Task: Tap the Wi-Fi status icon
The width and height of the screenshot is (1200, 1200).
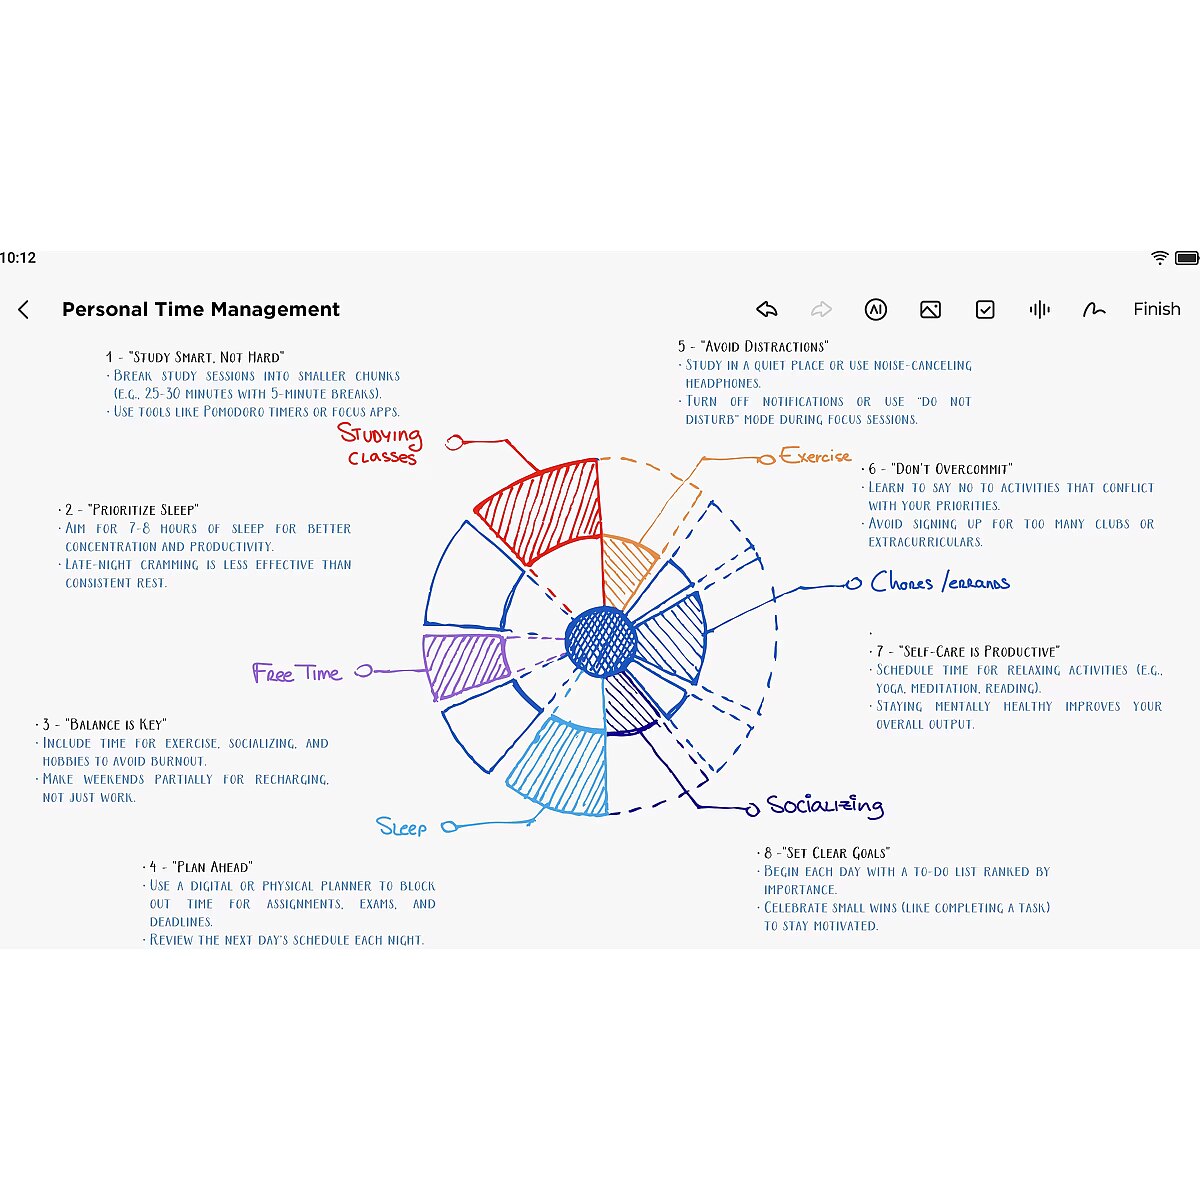Action: 1159,258
